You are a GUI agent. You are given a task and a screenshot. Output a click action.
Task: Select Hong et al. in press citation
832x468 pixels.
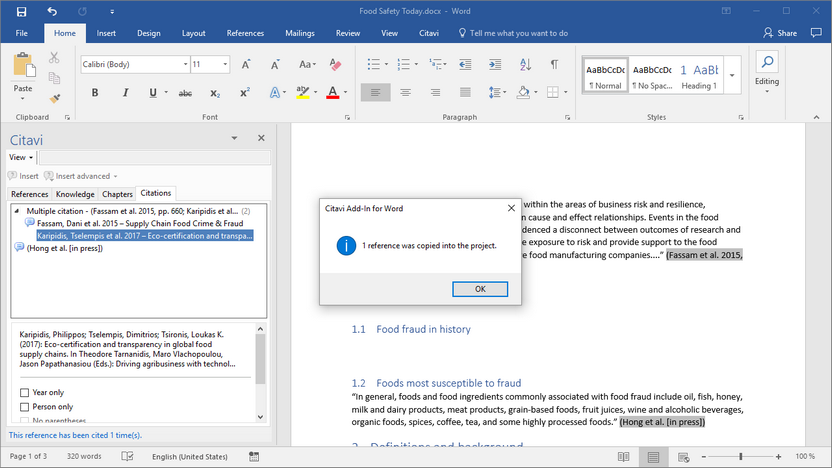[x=65, y=248]
